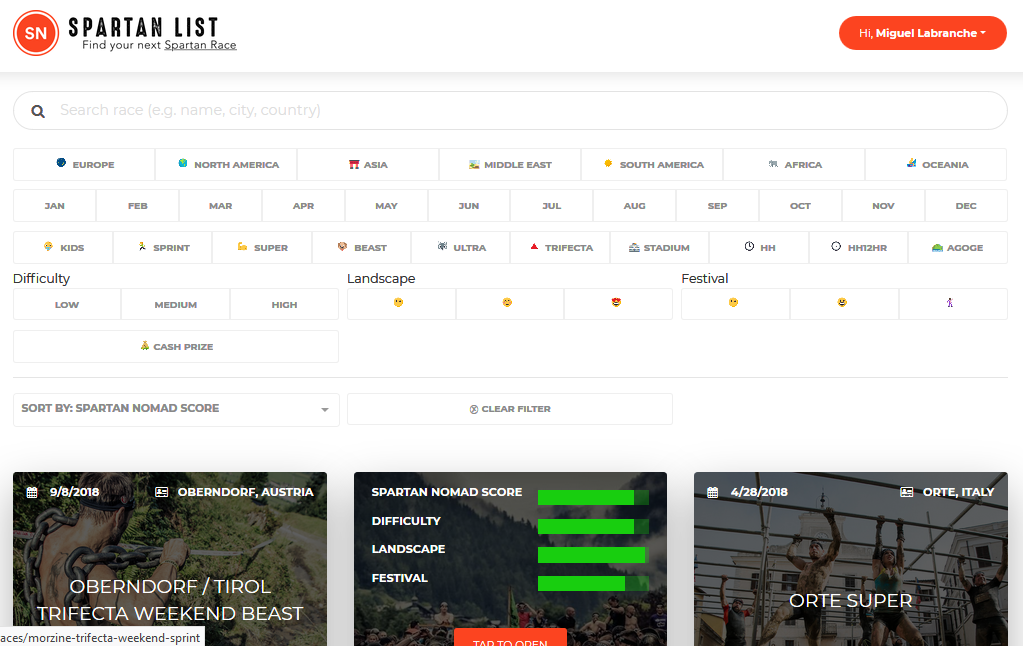Click the heart-eyes emoji Landscape filter

click(617, 303)
